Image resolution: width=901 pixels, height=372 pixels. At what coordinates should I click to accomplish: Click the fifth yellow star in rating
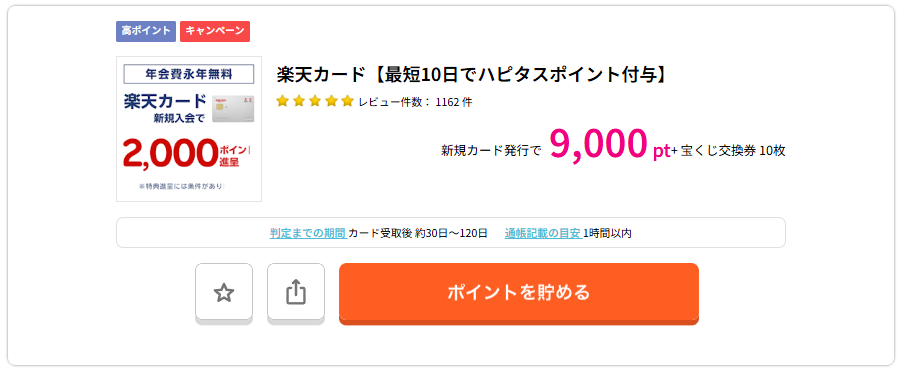point(346,102)
